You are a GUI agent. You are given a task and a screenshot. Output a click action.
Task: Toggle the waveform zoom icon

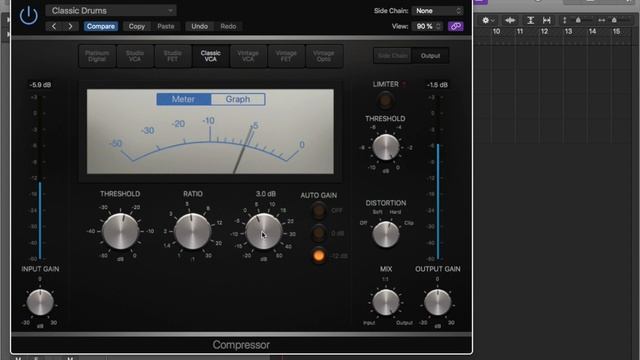510,20
